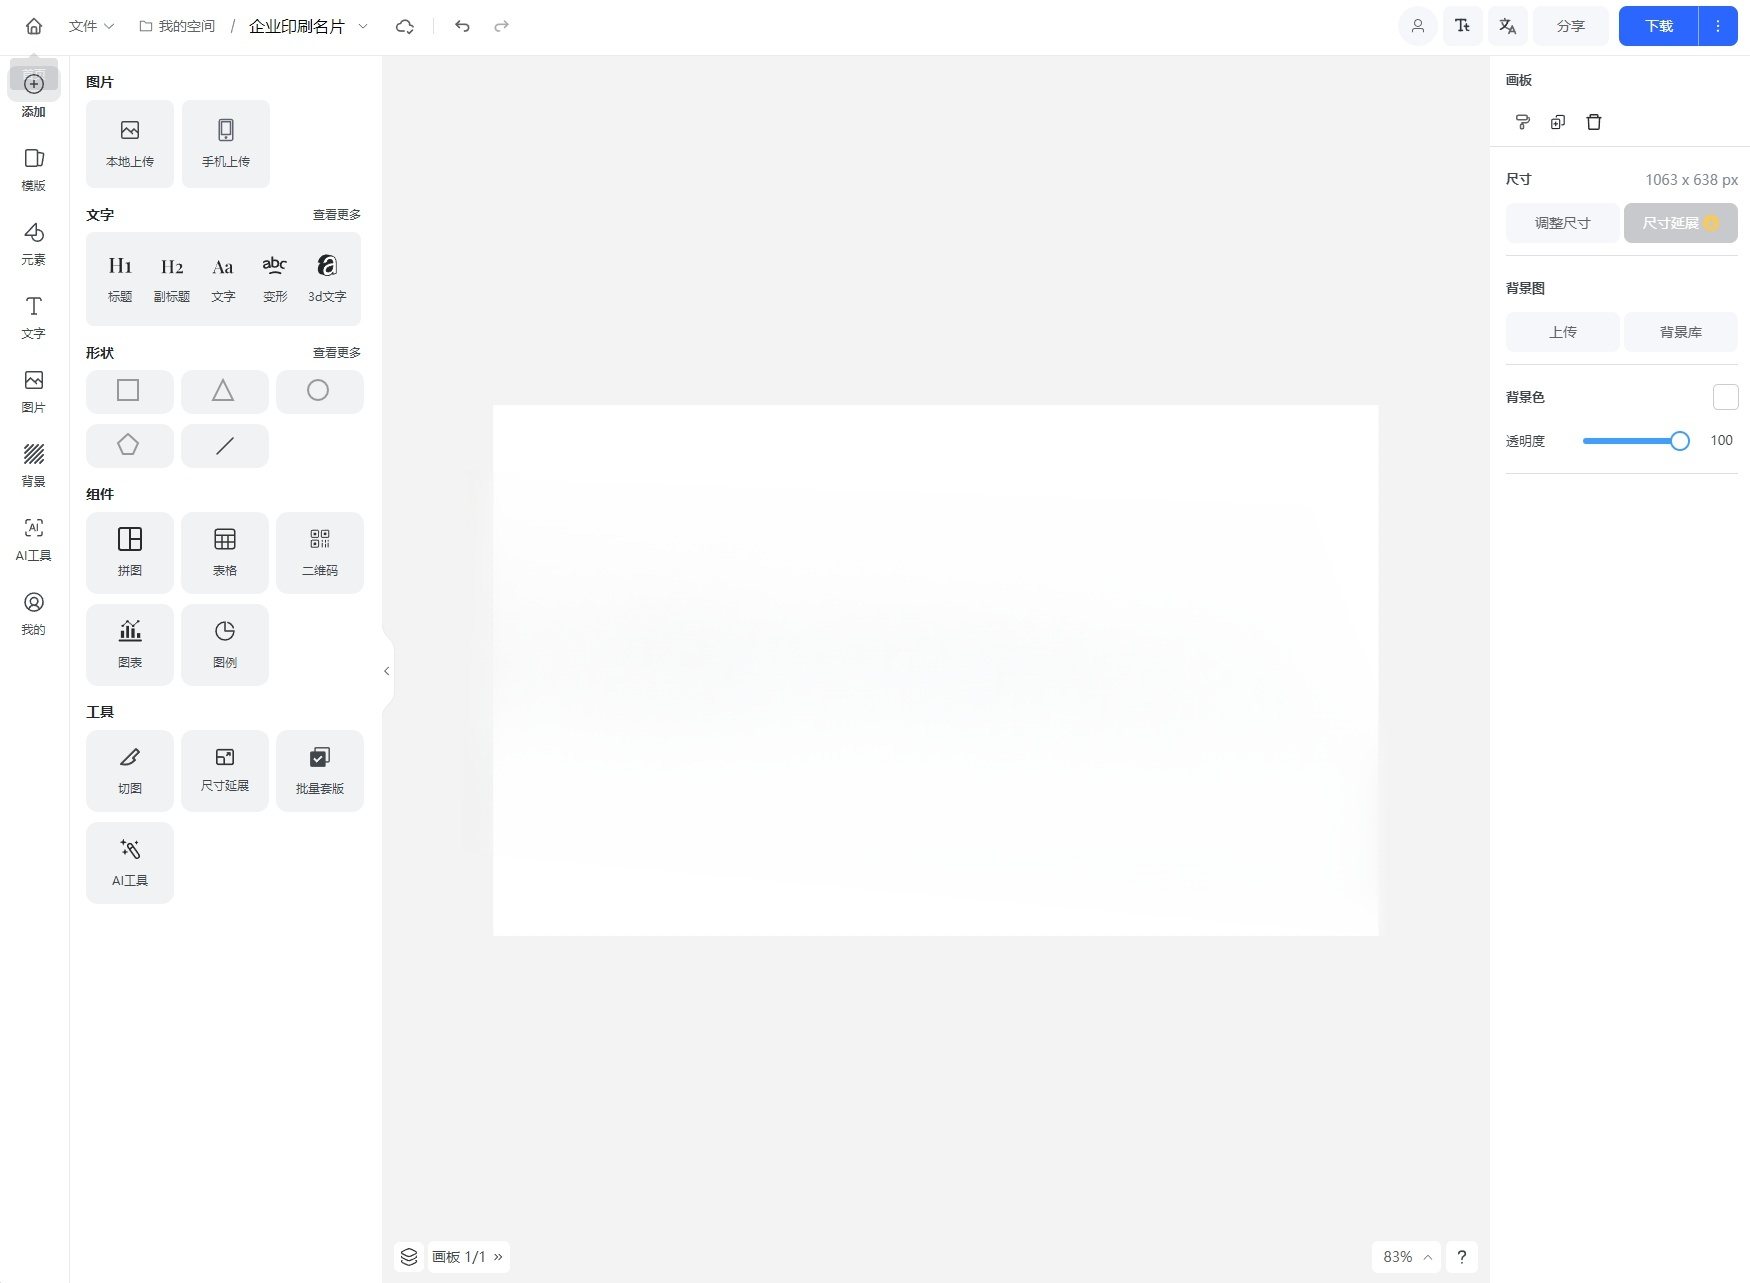
Task: Open the layers panel icon at bottom
Action: [x=409, y=1257]
